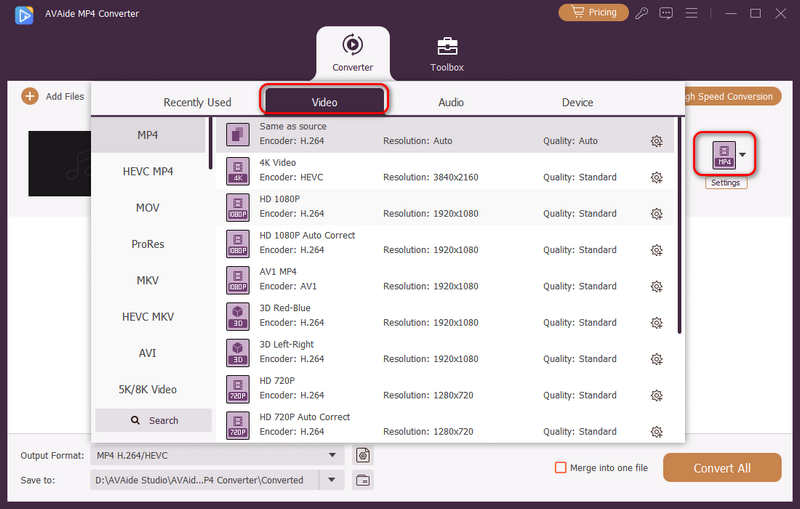The width and height of the screenshot is (800, 509).
Task: Click the Pricing button
Action: pyautogui.click(x=593, y=12)
